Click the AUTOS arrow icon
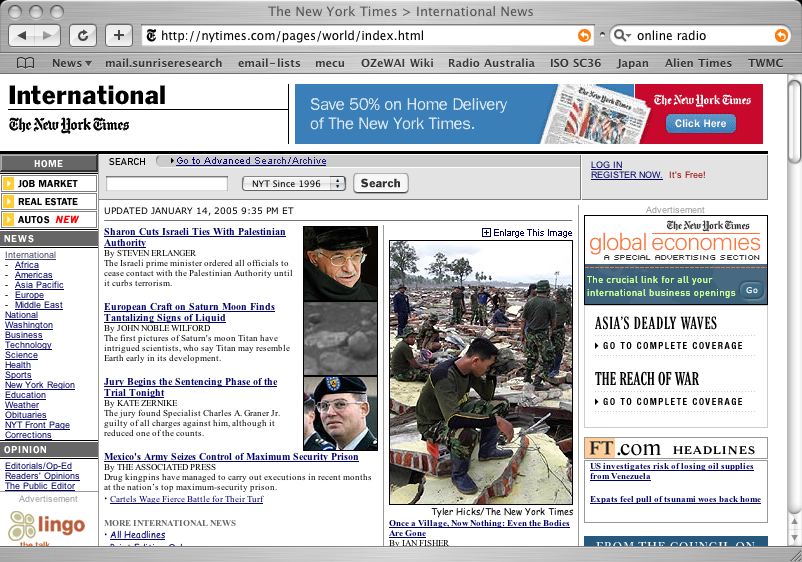The width and height of the screenshot is (802, 562). (x=8, y=219)
